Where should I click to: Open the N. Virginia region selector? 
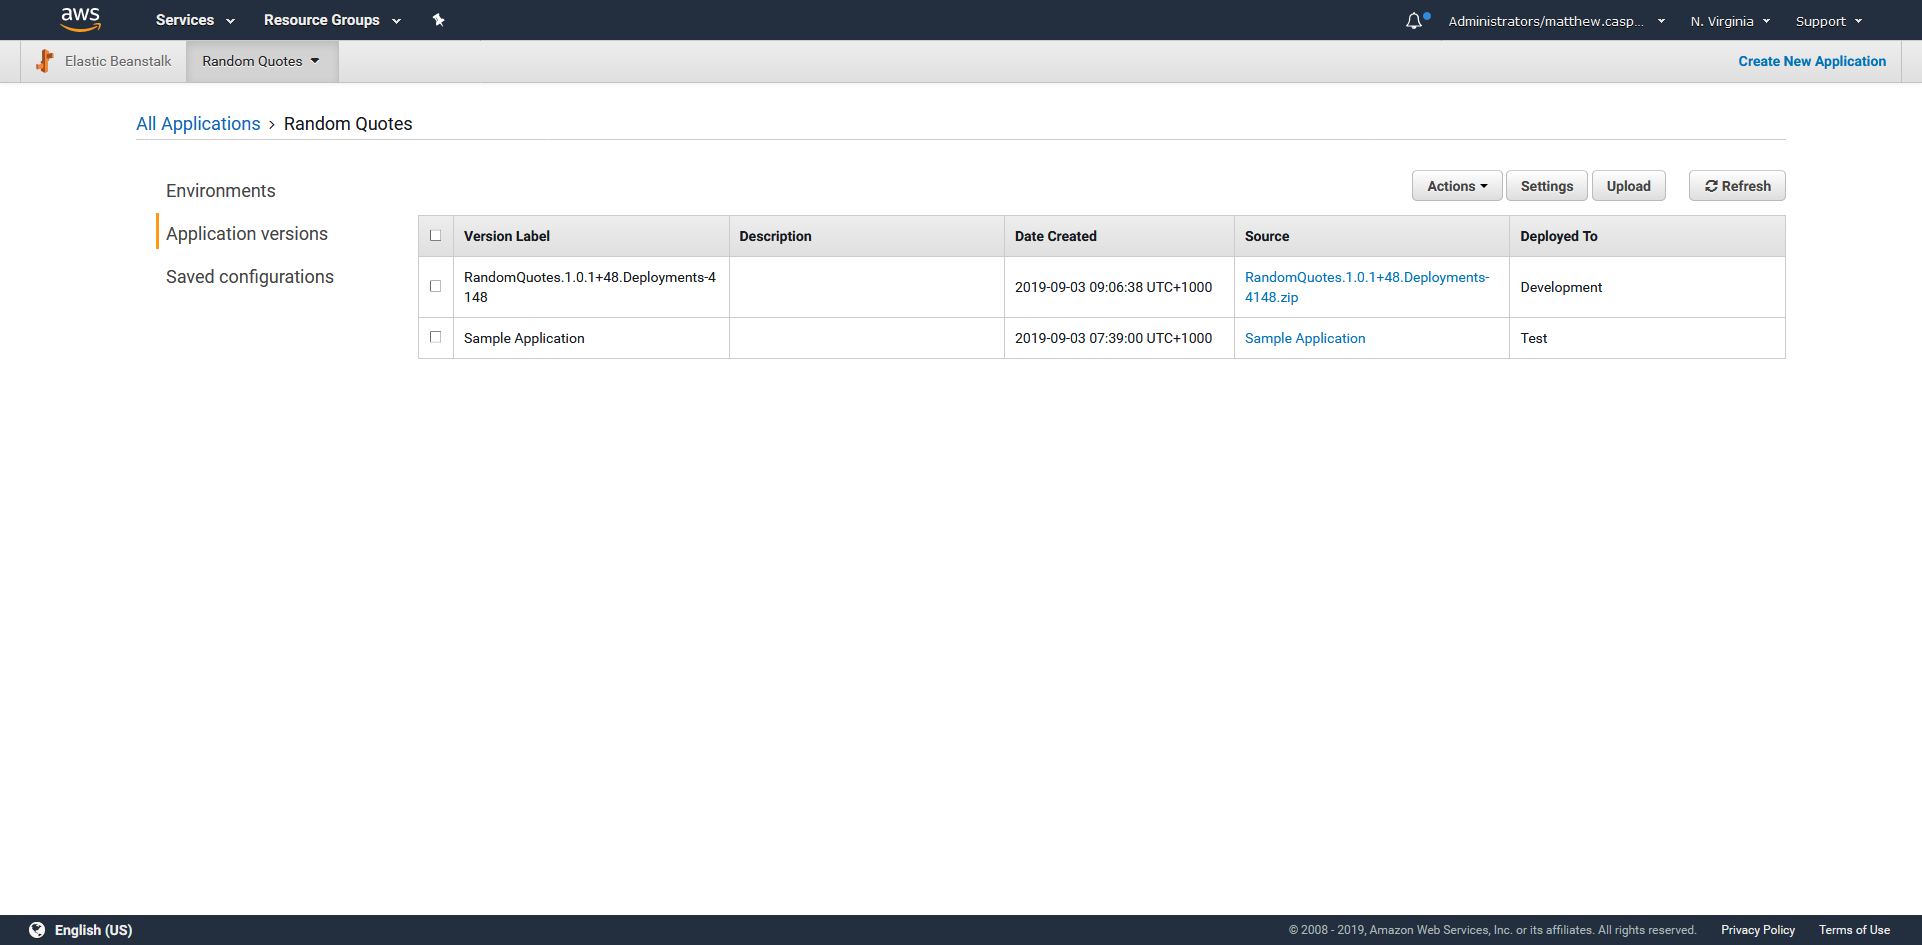pos(1729,21)
